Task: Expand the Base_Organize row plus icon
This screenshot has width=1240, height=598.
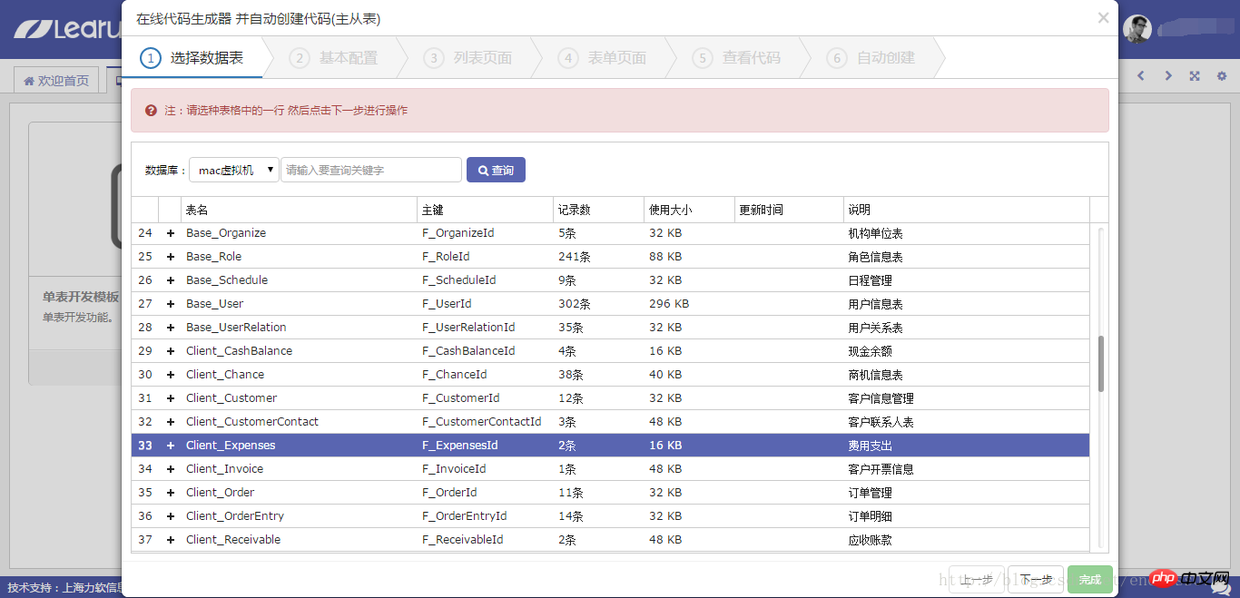Action: pyautogui.click(x=170, y=233)
